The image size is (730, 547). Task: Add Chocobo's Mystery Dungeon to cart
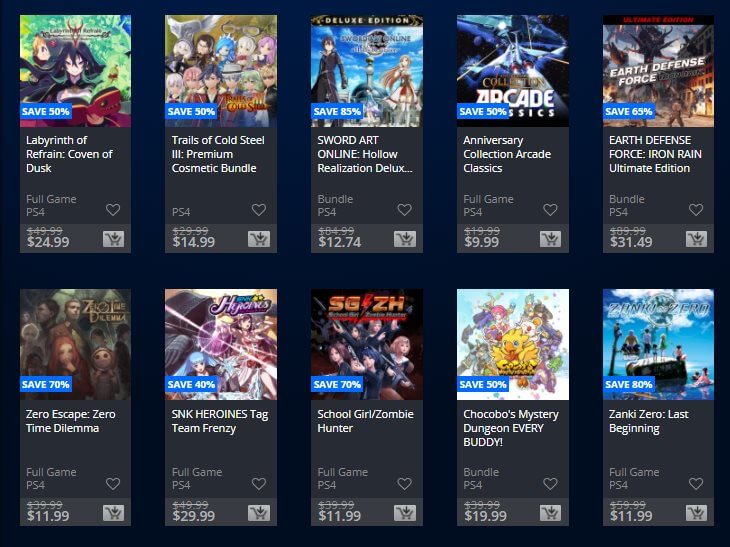point(550,513)
